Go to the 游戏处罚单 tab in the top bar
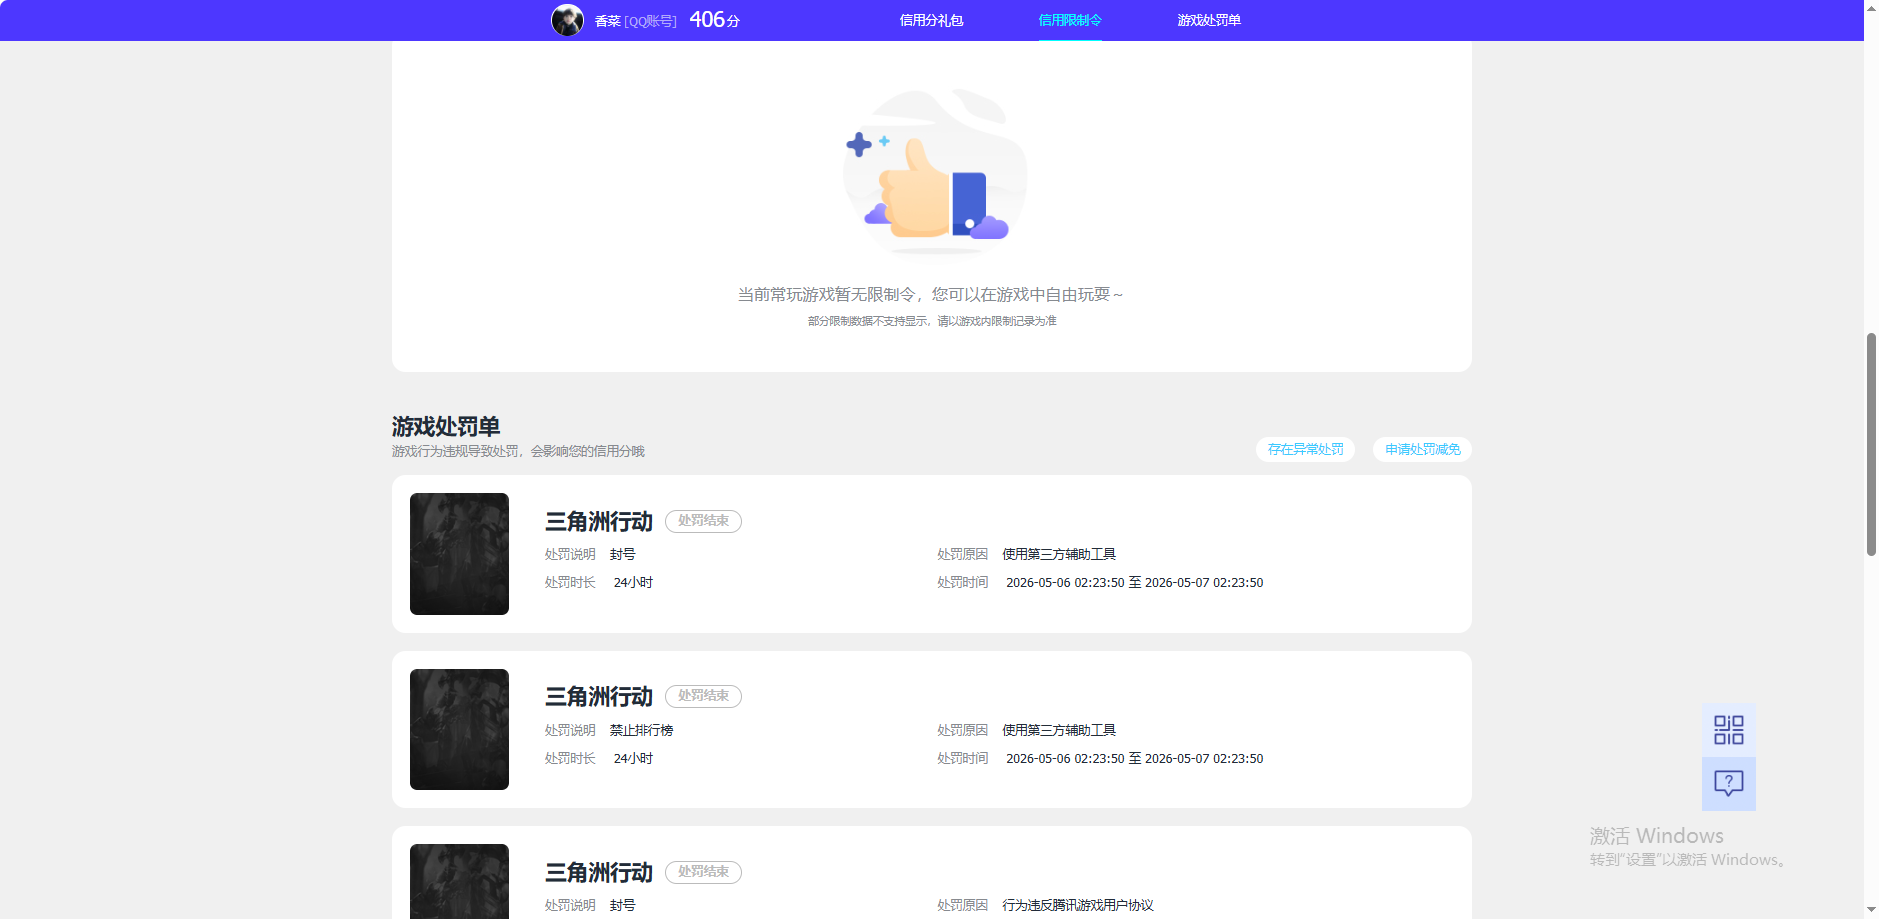The height and width of the screenshot is (919, 1879). tap(1209, 20)
